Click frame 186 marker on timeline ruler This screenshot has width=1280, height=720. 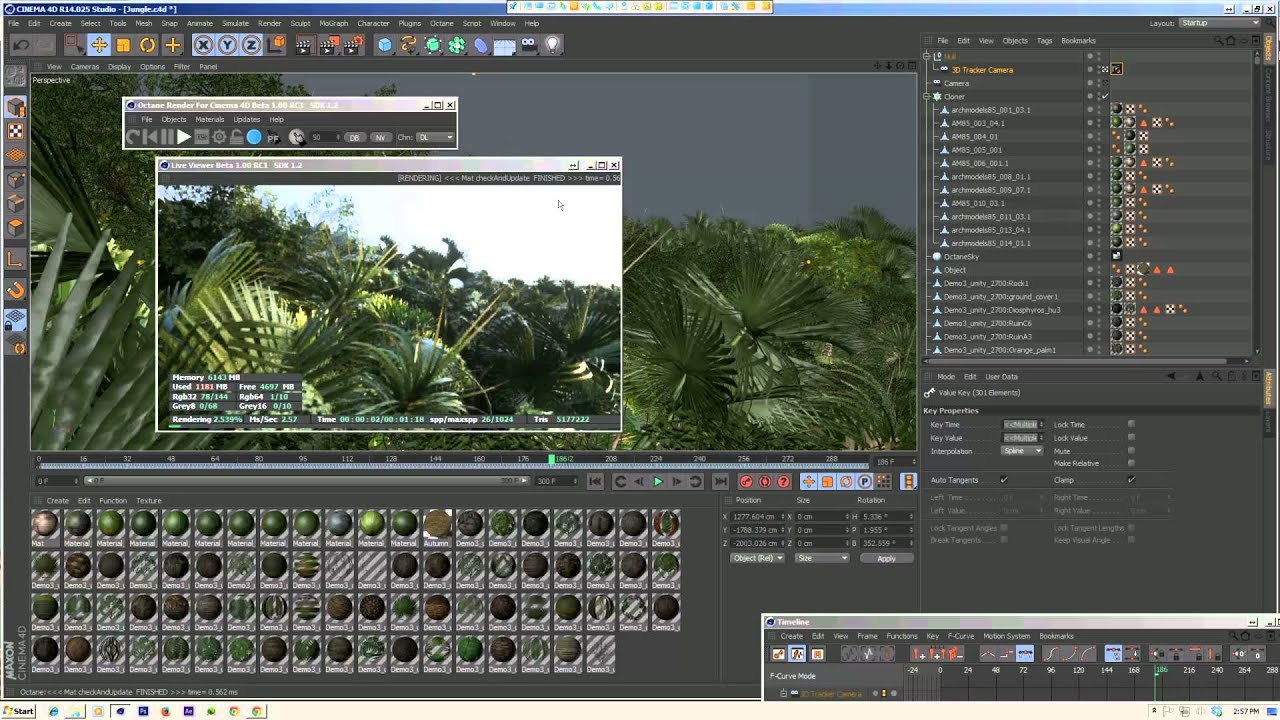tap(551, 459)
